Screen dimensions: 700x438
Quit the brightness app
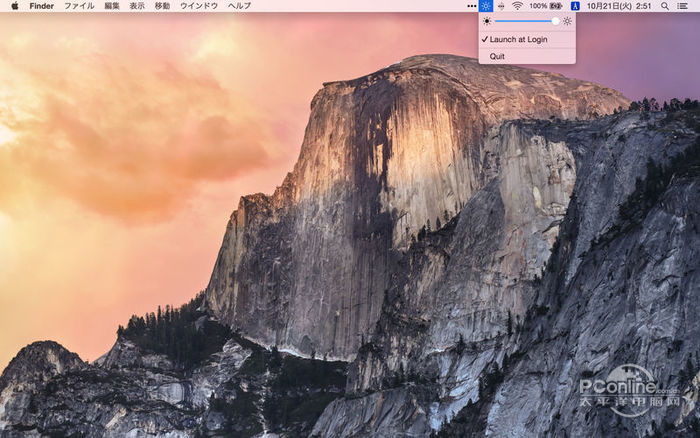(x=527, y=56)
